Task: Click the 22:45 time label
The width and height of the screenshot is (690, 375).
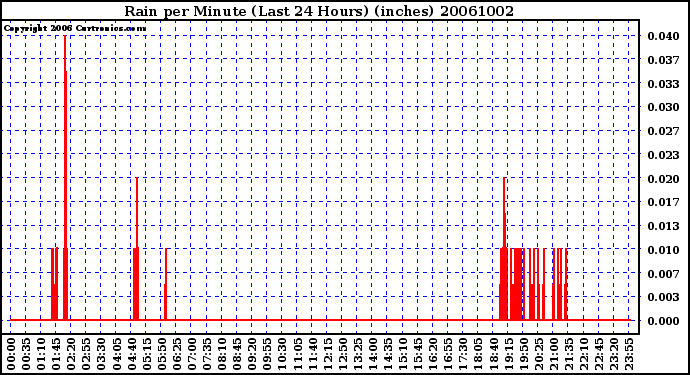Action: coord(598,354)
